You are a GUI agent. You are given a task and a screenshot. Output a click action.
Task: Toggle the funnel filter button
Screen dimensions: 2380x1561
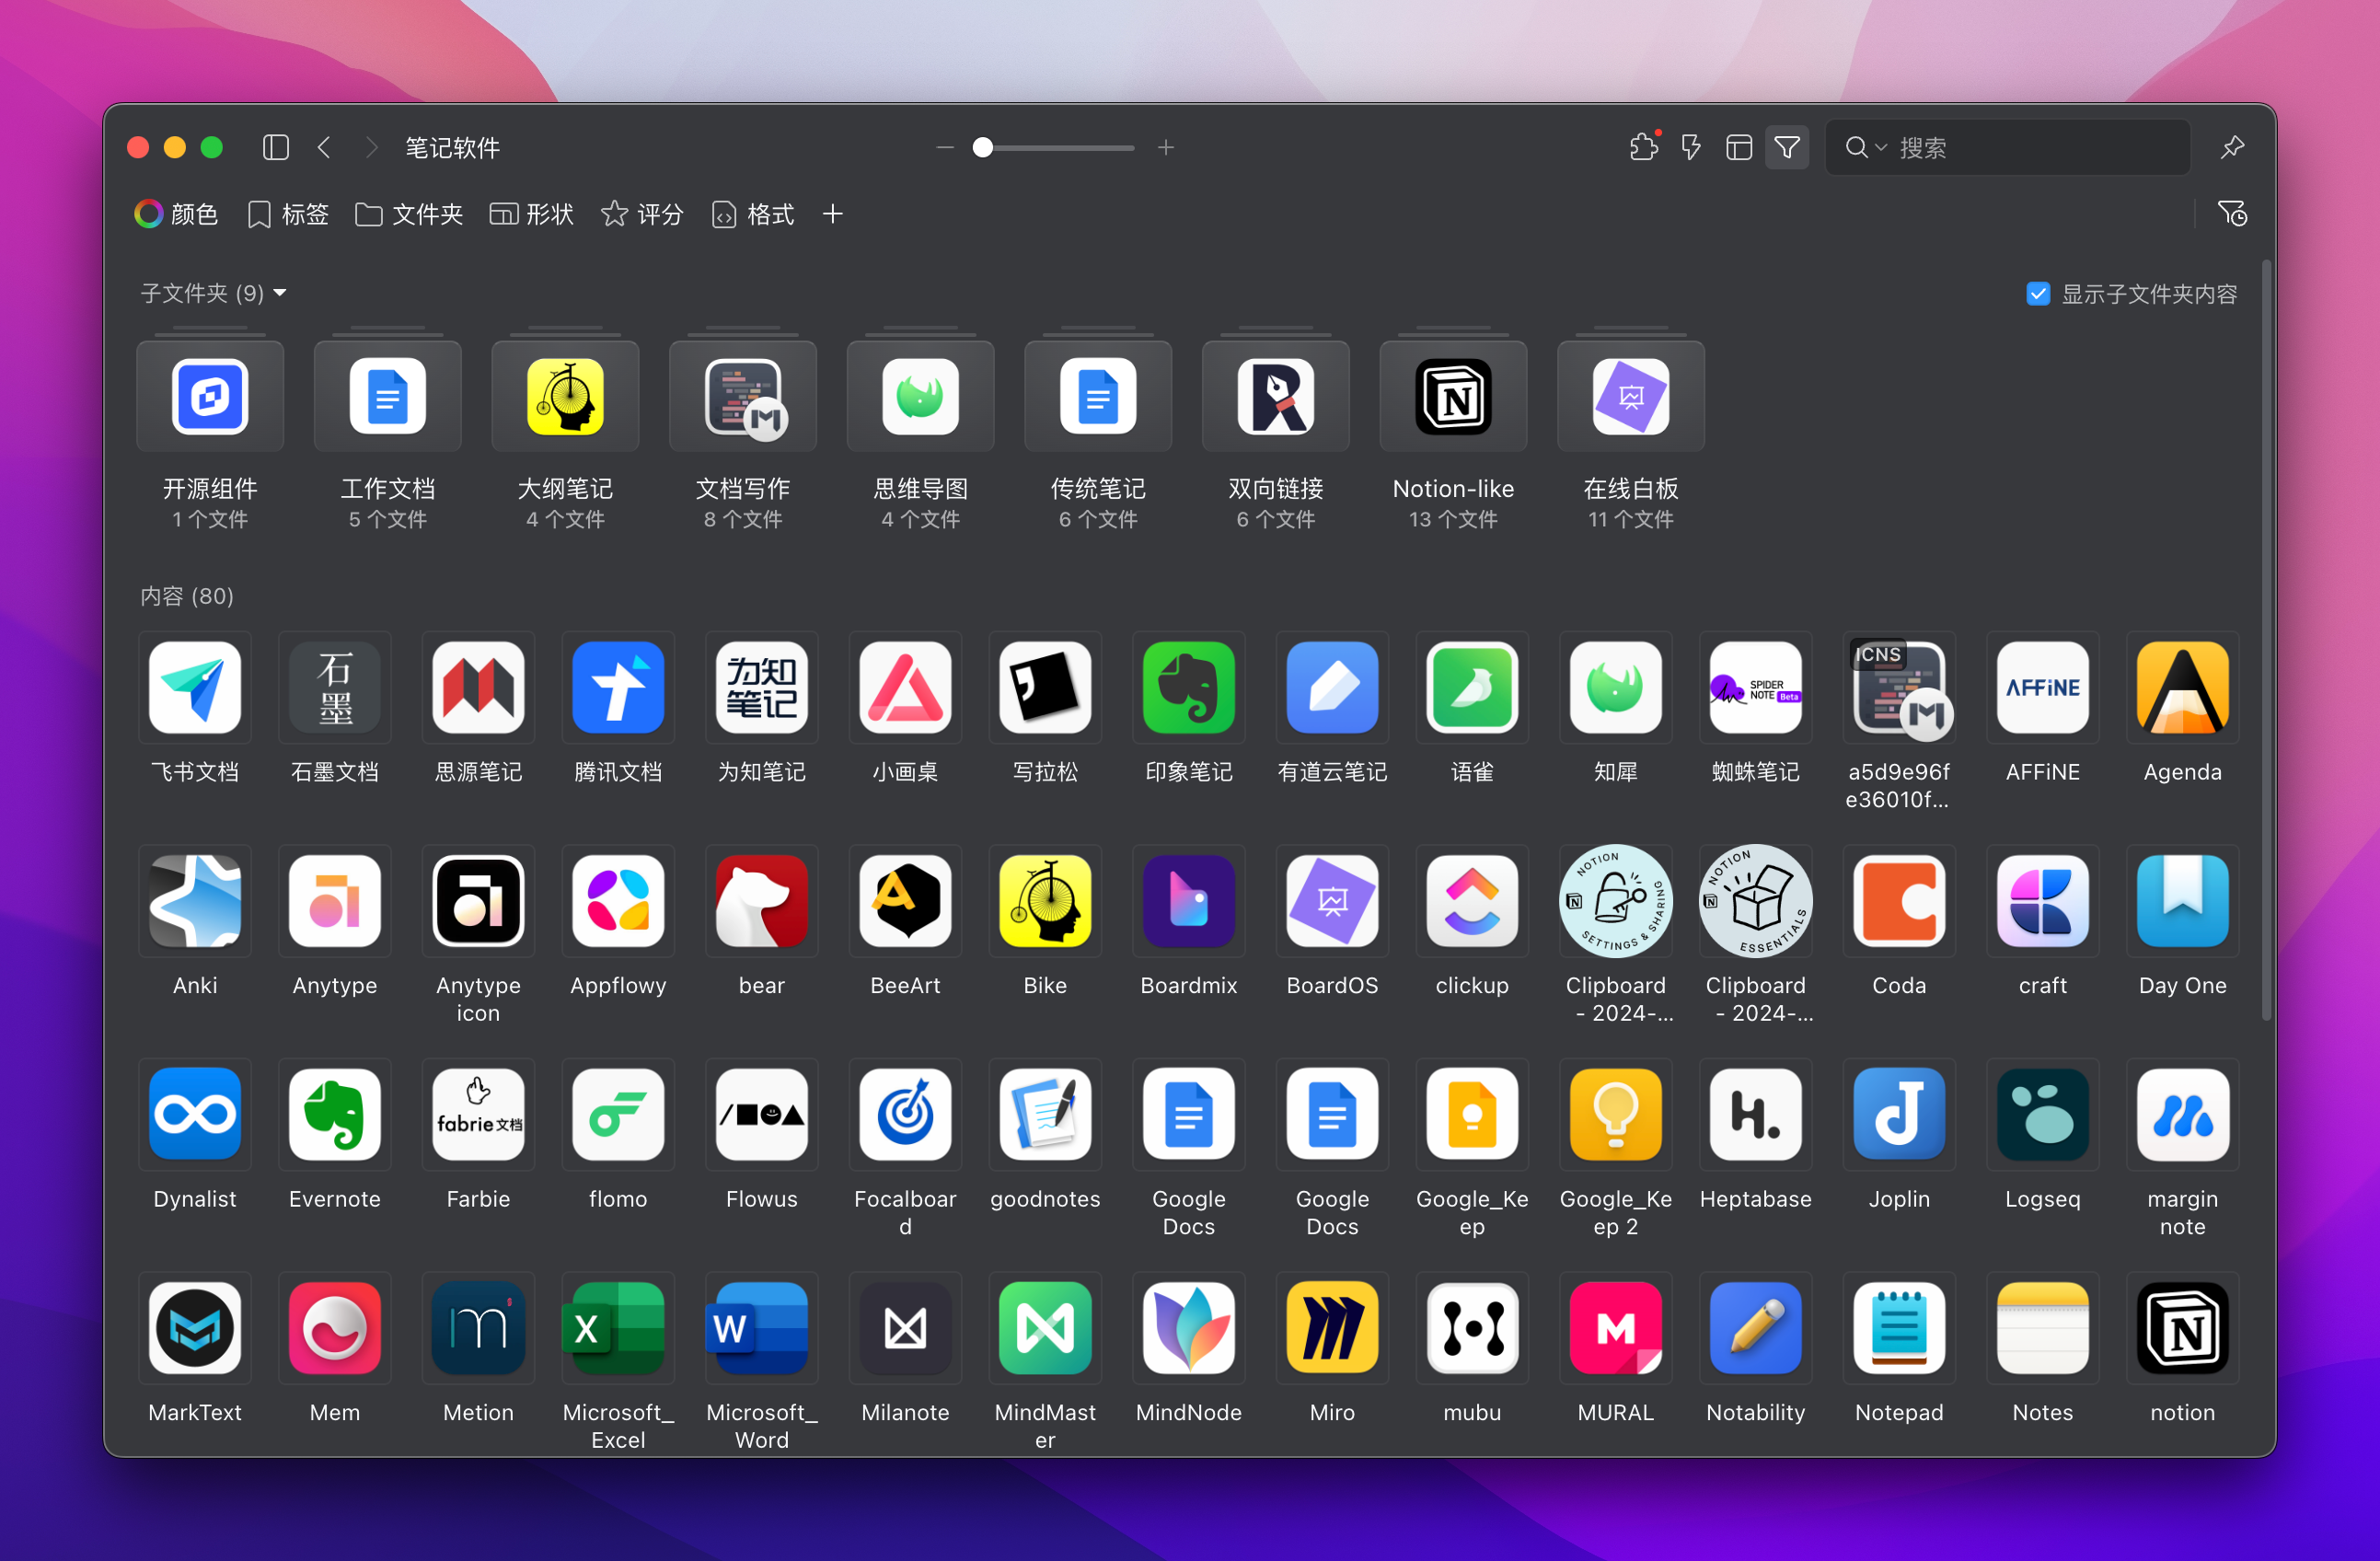[1787, 148]
